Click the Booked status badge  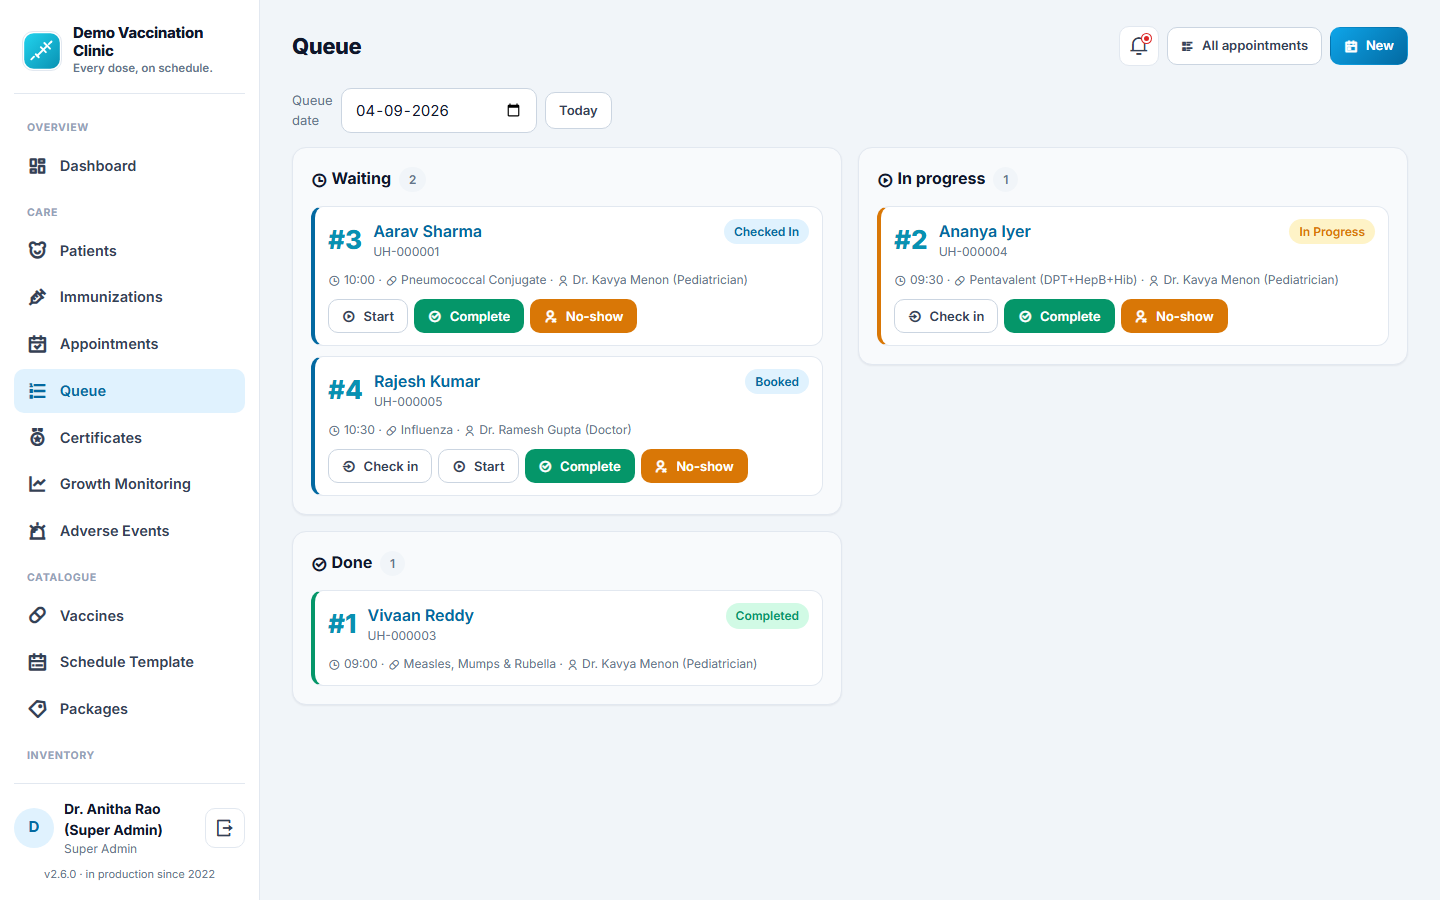coord(777,382)
